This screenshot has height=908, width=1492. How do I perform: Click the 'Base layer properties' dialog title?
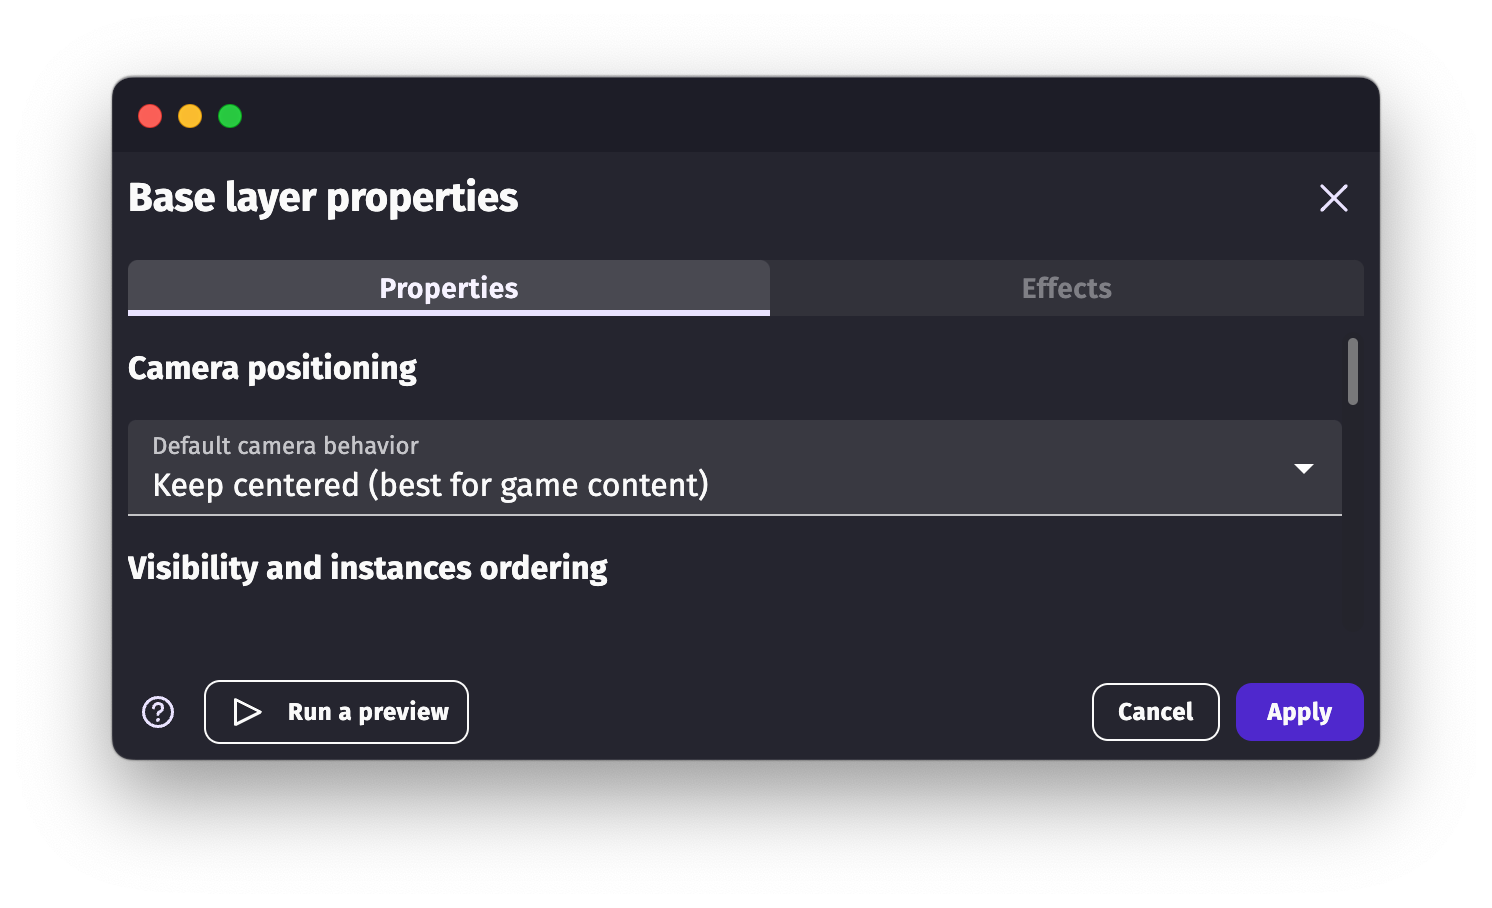pyautogui.click(x=323, y=198)
